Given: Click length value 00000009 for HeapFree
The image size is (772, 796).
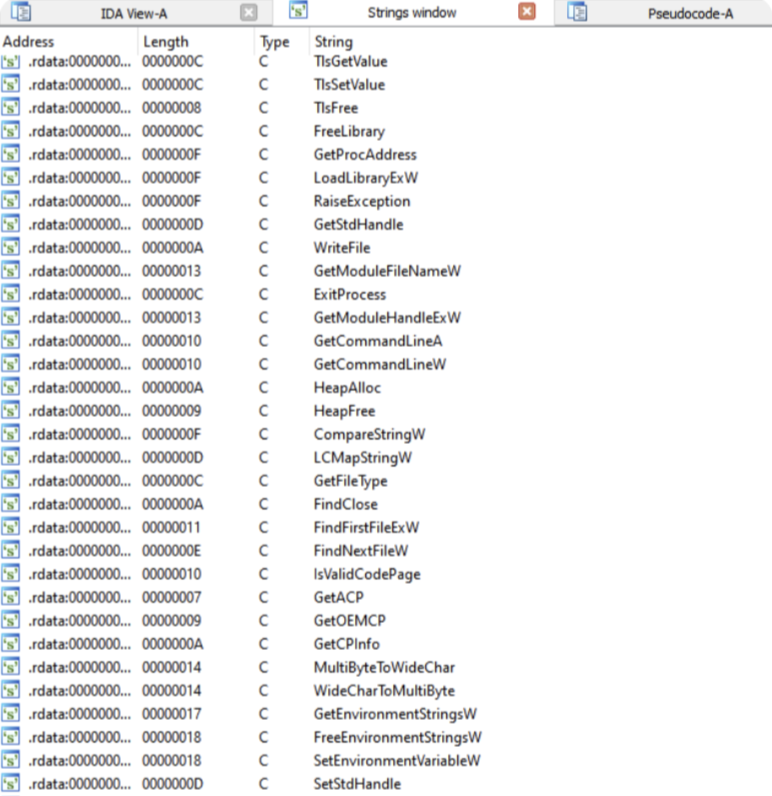Looking at the screenshot, I should pos(172,411).
